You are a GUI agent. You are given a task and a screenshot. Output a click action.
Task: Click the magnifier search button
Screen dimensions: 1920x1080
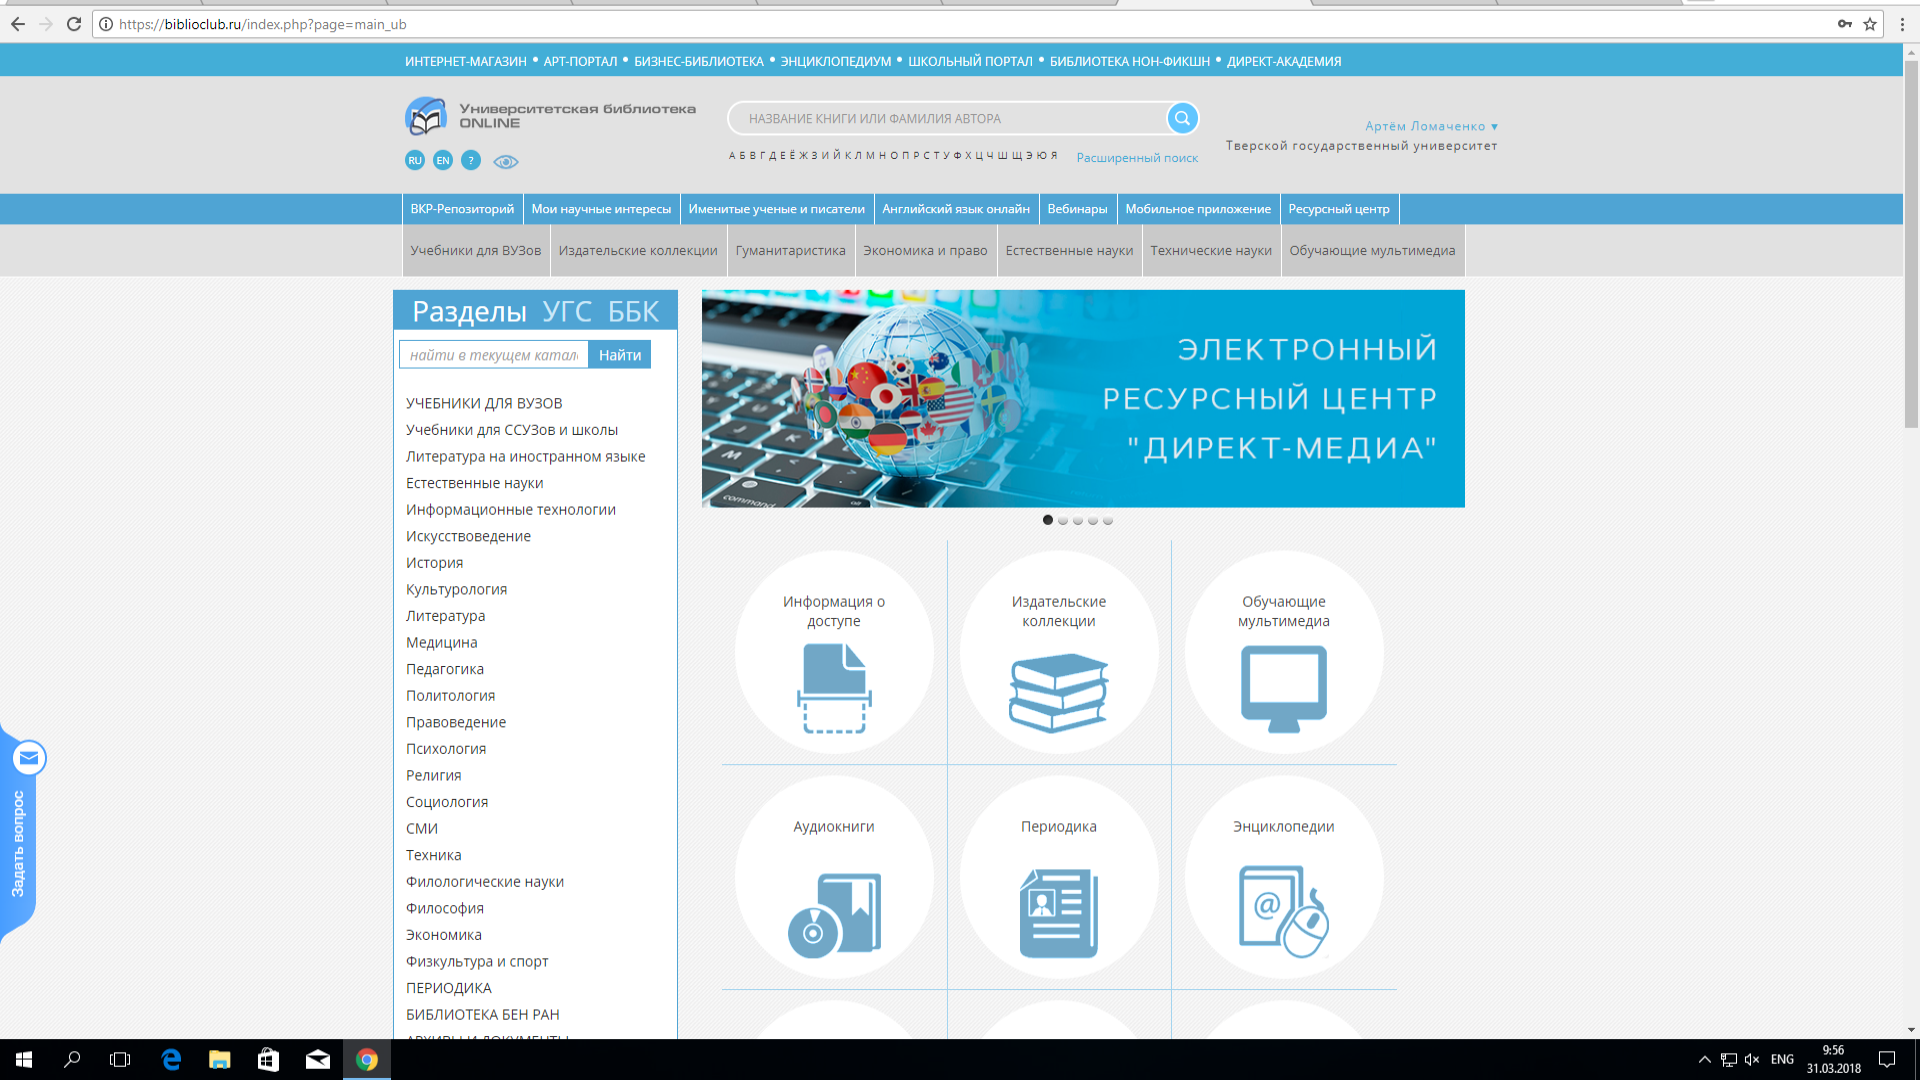pos(1182,118)
